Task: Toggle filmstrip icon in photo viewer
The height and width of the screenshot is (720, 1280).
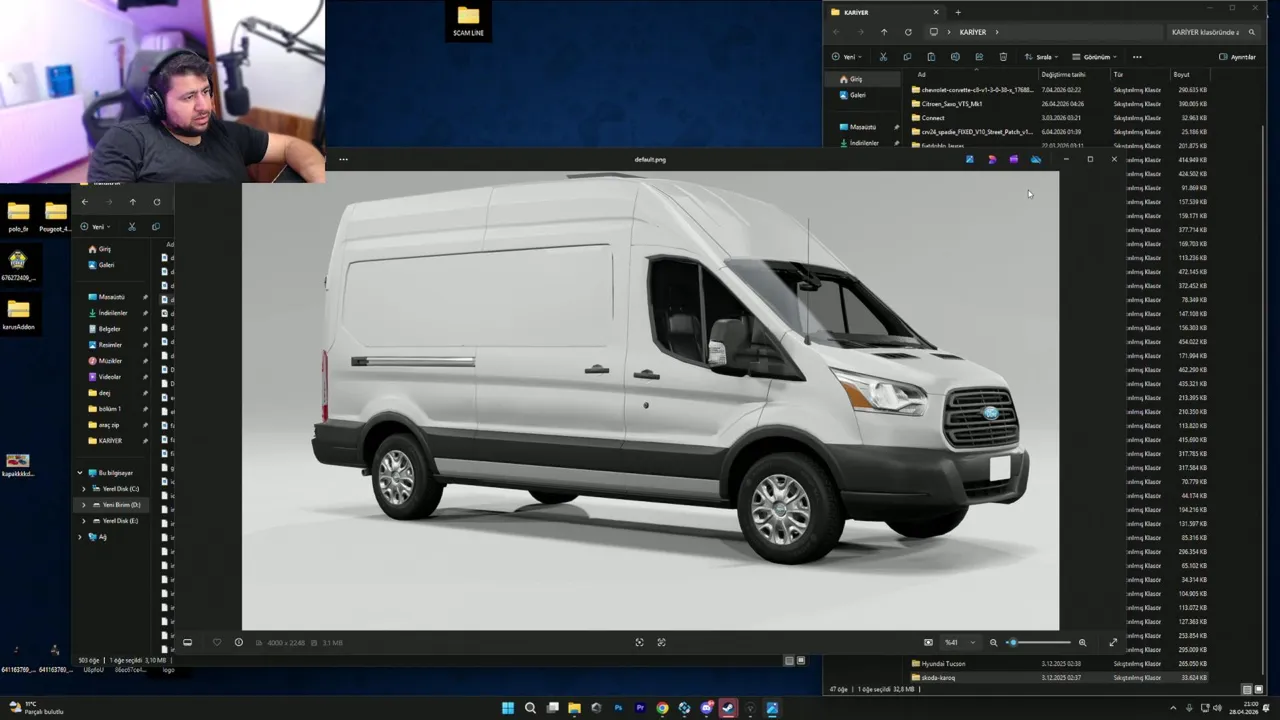Action: point(187,643)
